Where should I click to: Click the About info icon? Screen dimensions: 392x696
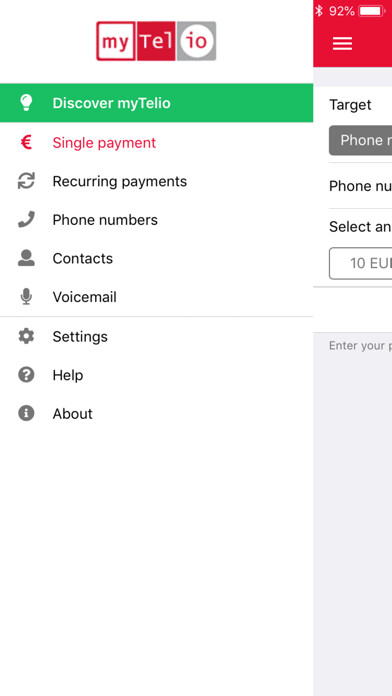click(x=26, y=413)
